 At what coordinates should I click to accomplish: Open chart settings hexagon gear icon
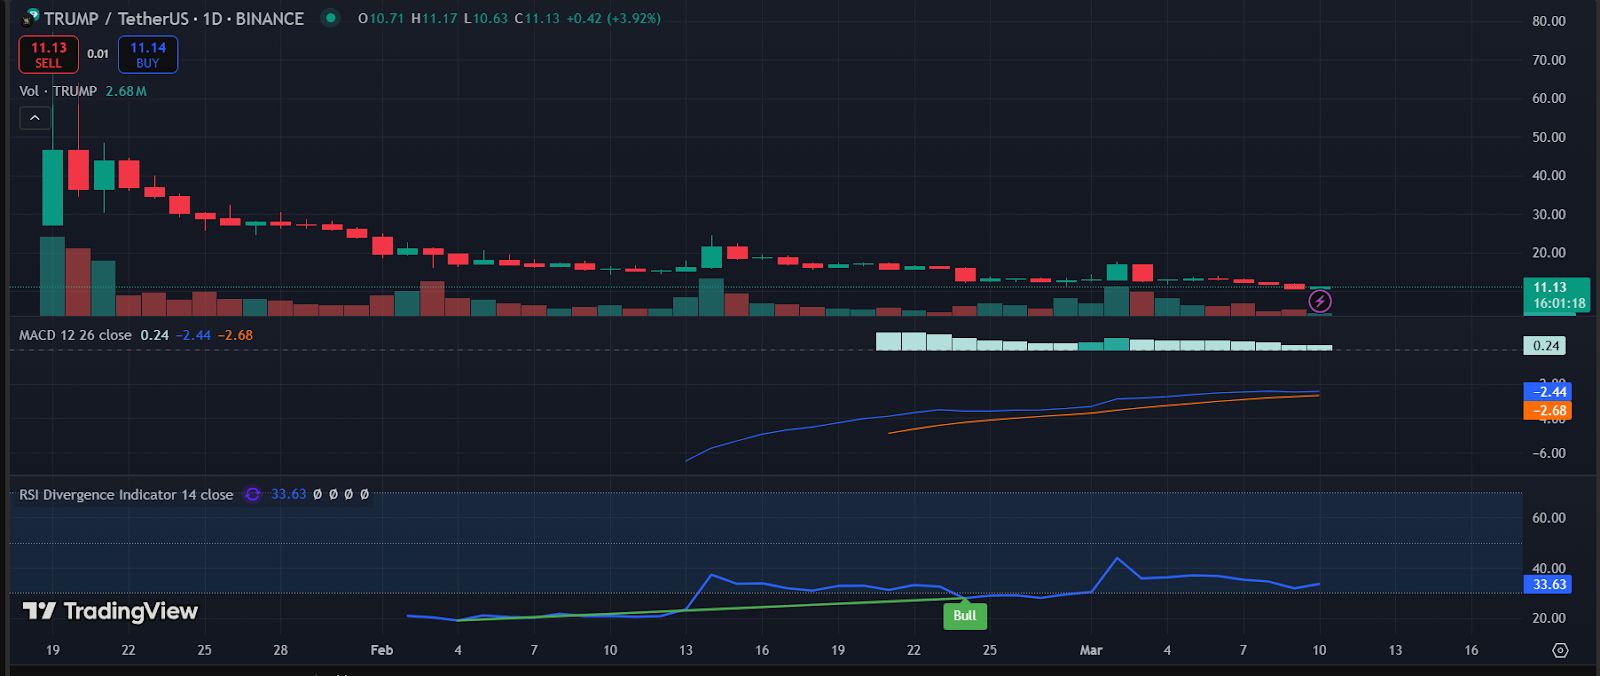click(1560, 650)
